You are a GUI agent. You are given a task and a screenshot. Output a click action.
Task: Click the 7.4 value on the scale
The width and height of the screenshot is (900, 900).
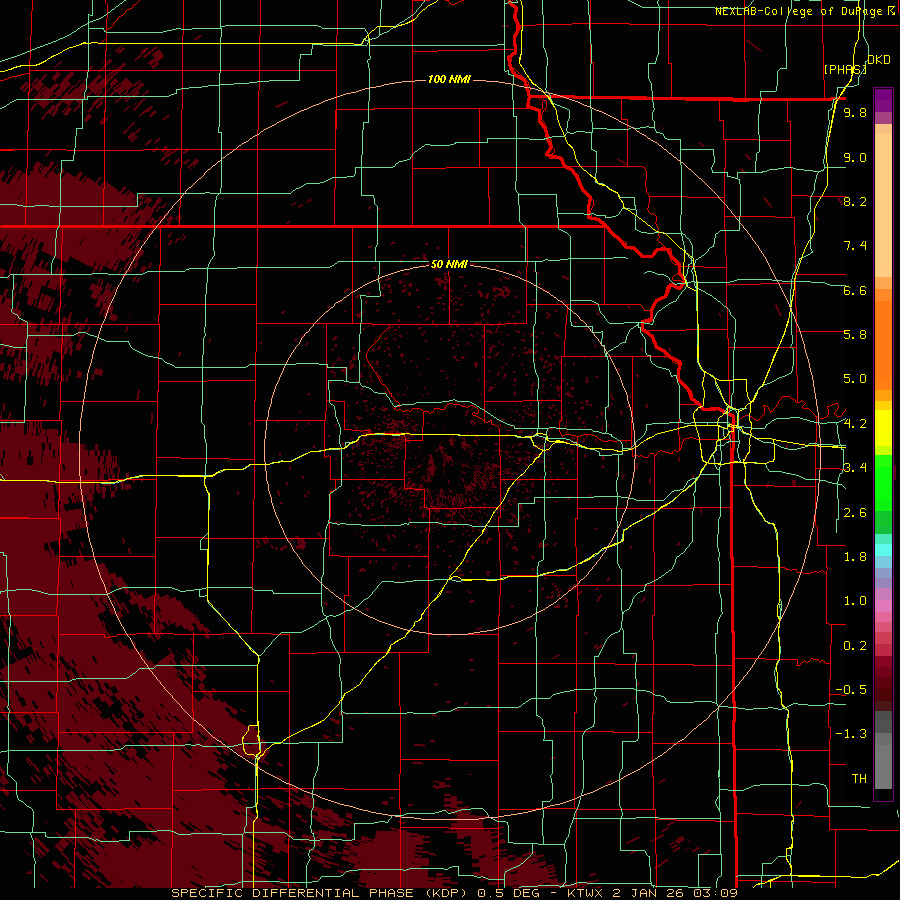coord(855,246)
